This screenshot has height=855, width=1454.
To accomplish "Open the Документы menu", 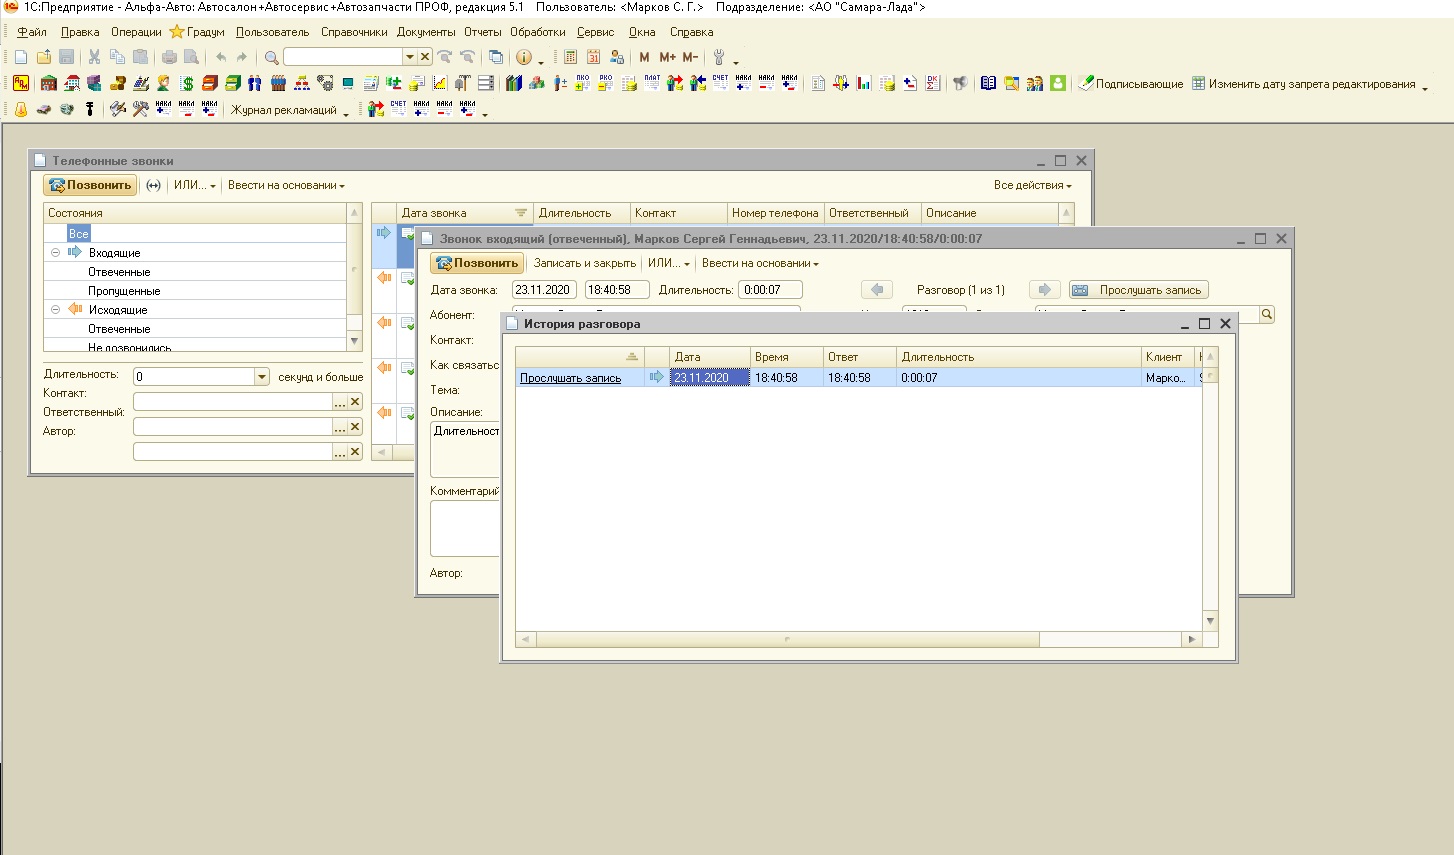I will pyautogui.click(x=426, y=32).
